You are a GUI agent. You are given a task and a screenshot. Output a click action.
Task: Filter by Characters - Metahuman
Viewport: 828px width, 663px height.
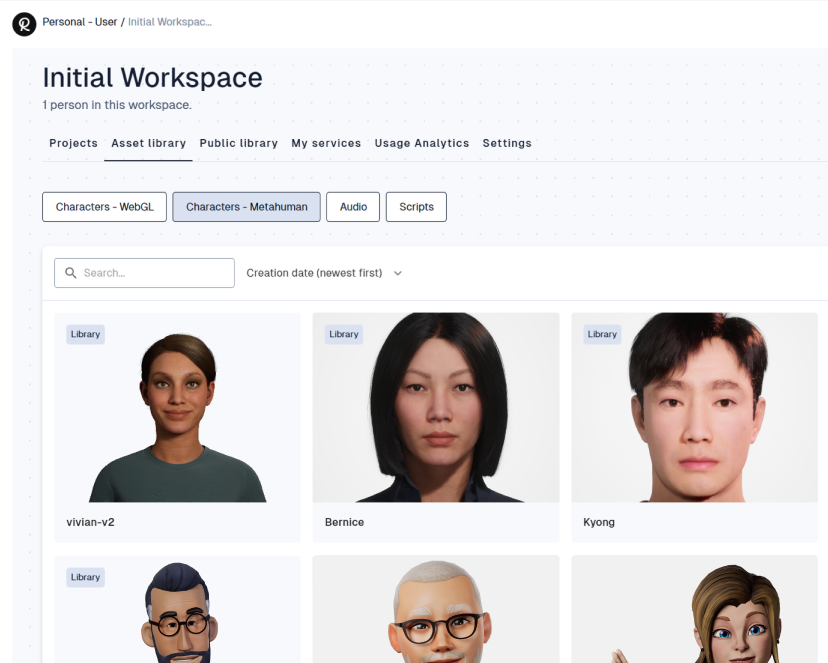pos(247,207)
